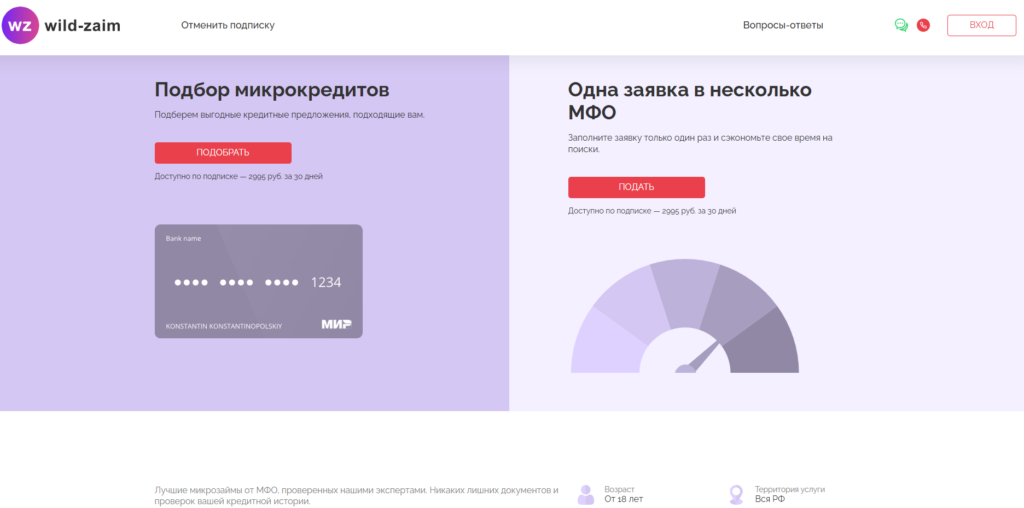
Task: Click the age person icon
Action: tap(586, 494)
